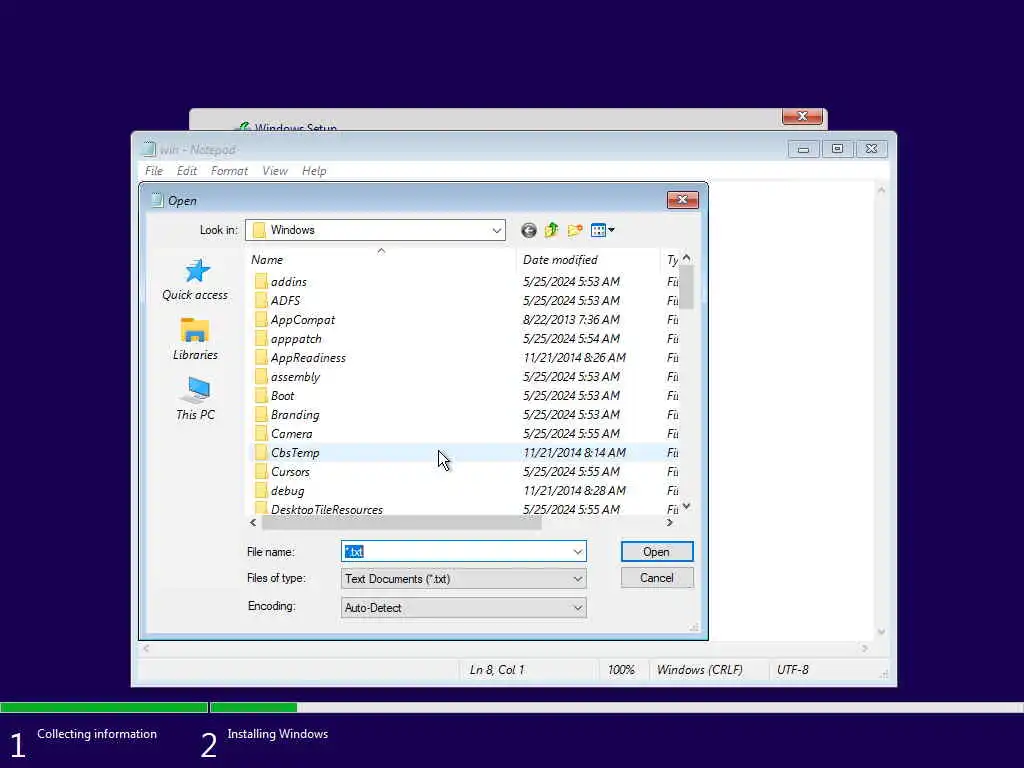Select the Boot folder icon
This screenshot has width=1024, height=768.
tap(261, 396)
